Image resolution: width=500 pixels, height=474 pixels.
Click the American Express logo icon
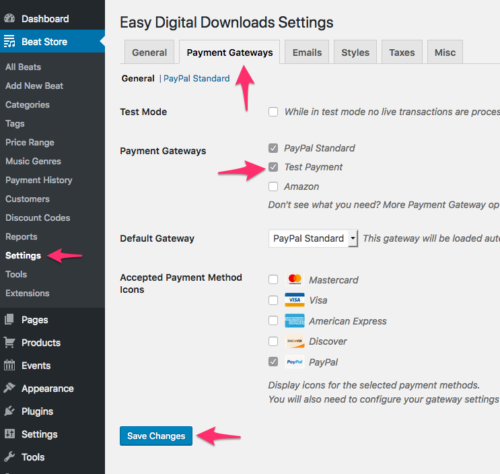295,321
